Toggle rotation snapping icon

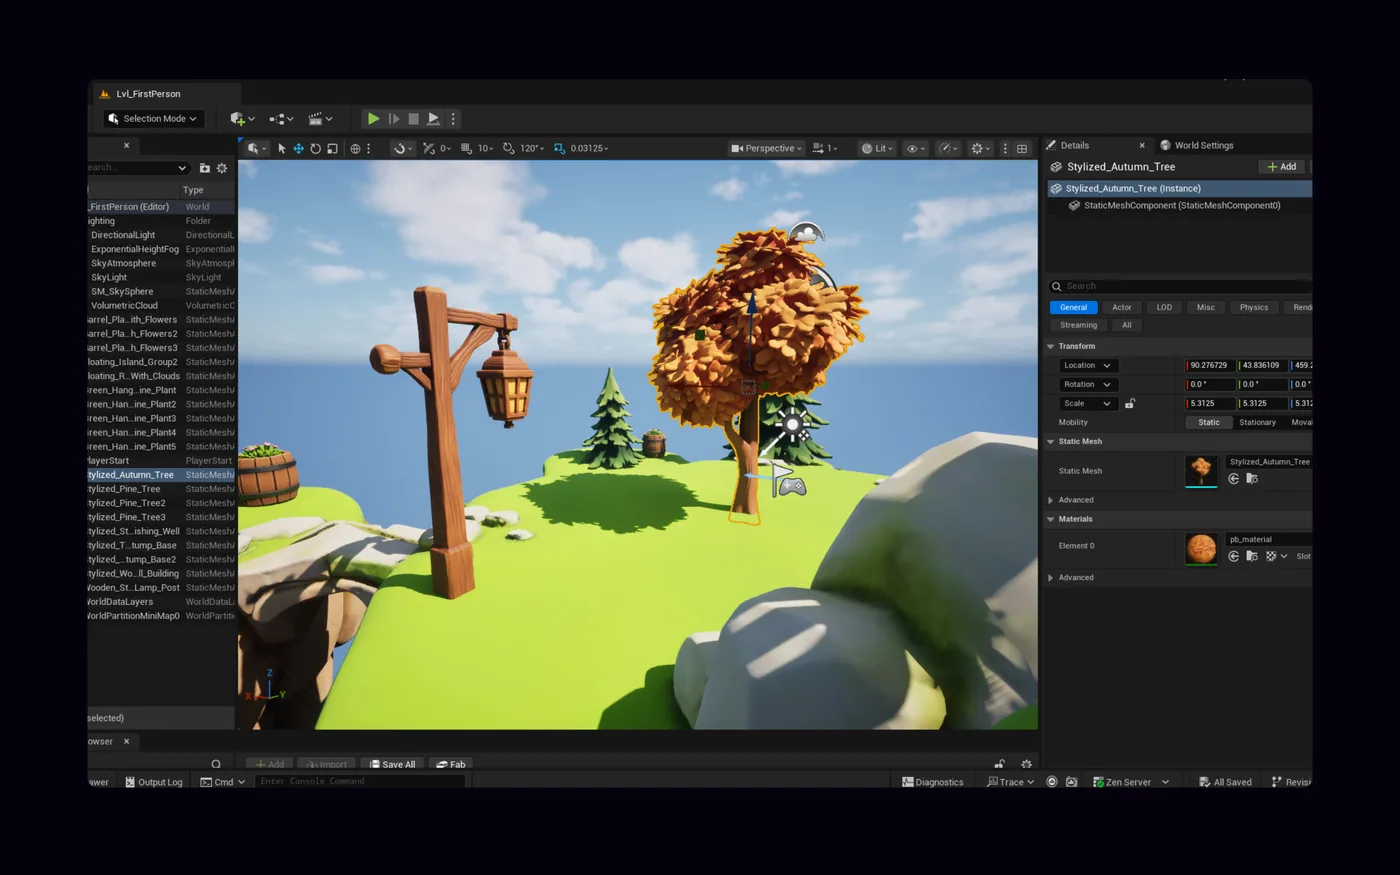509,148
